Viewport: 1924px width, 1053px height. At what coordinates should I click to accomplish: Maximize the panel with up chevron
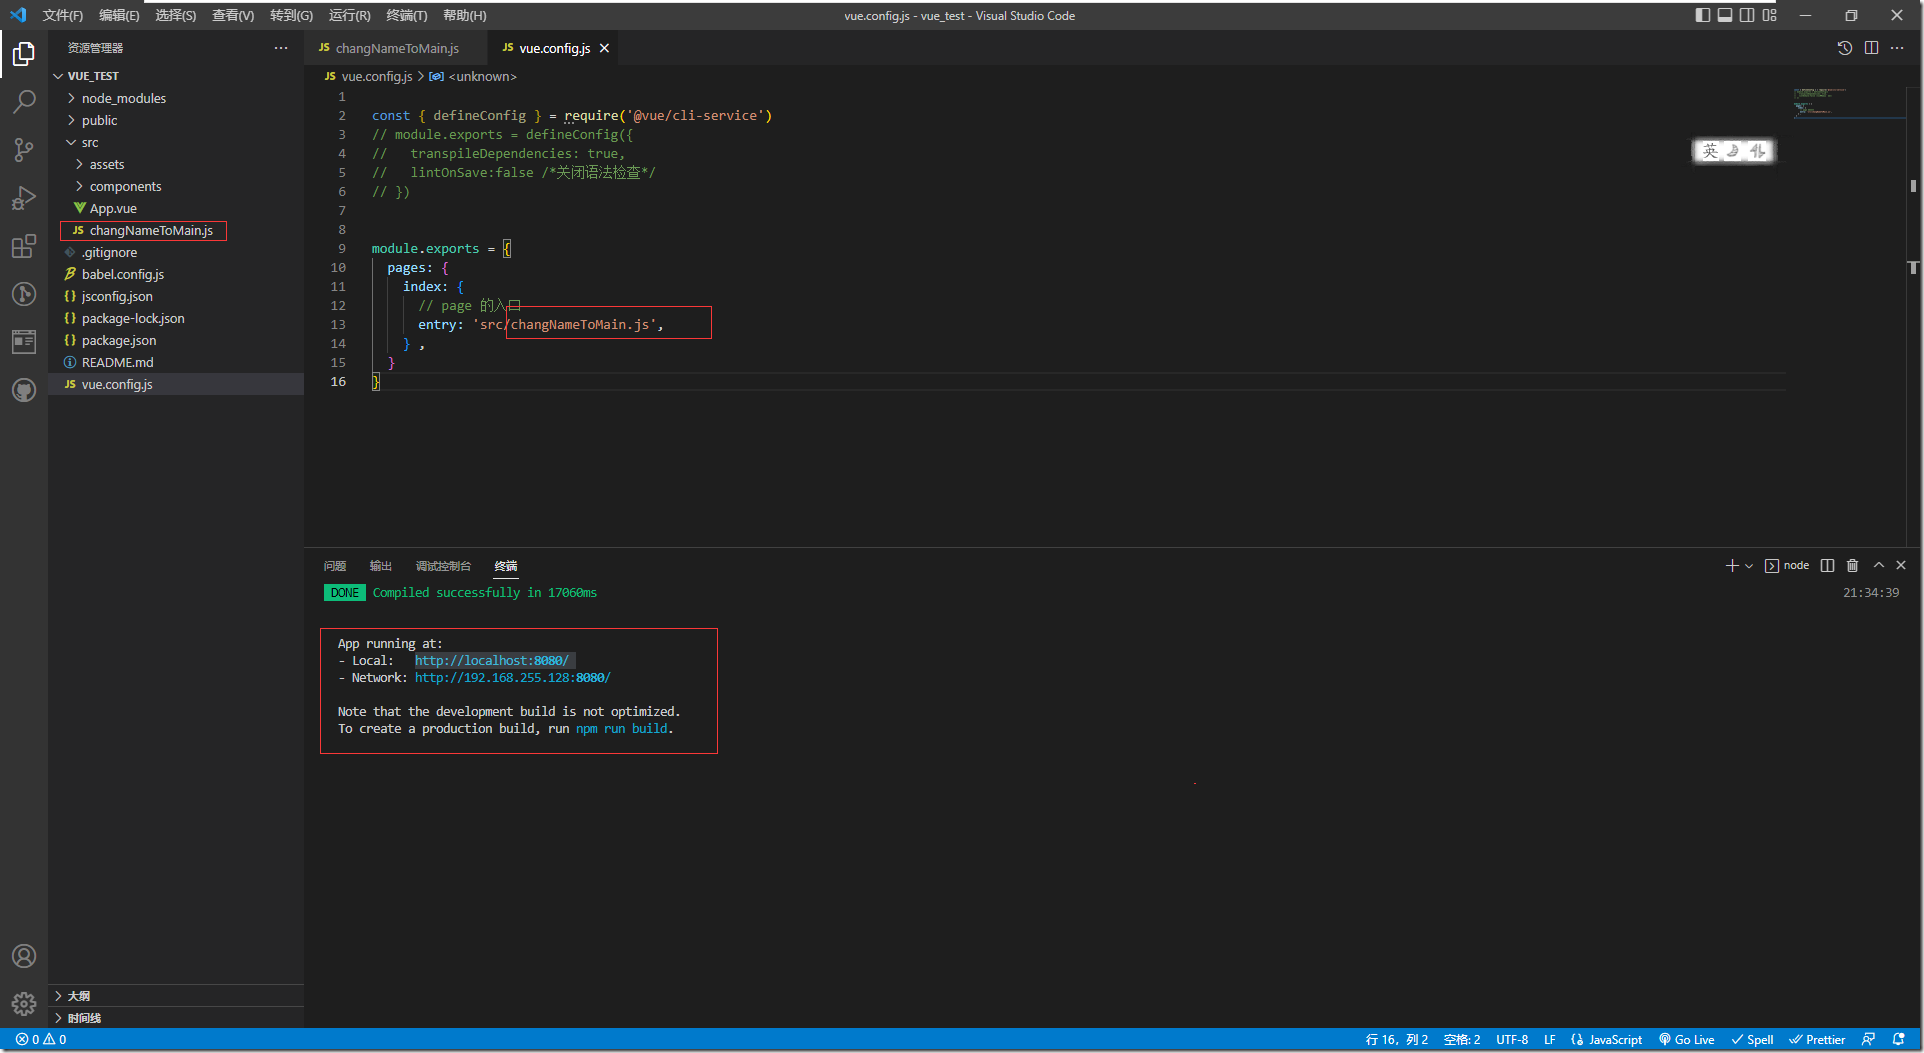point(1878,566)
